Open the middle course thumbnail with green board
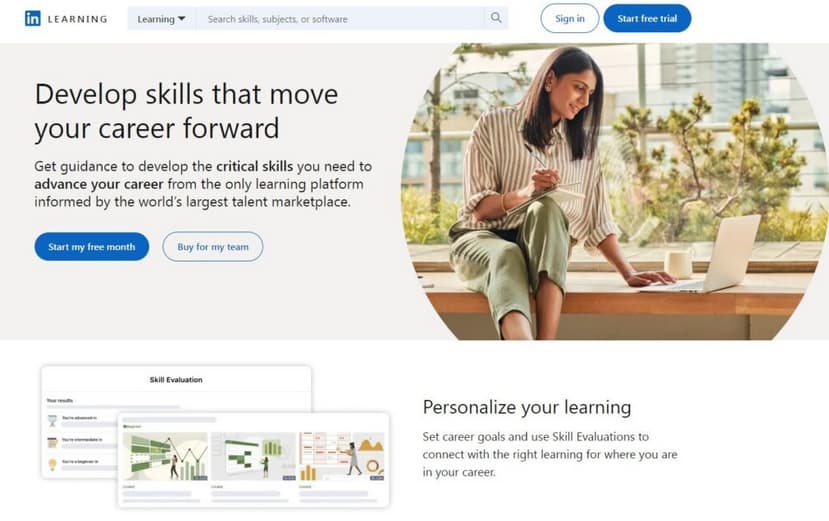Screen dimensions: 829x521 coord(253,456)
